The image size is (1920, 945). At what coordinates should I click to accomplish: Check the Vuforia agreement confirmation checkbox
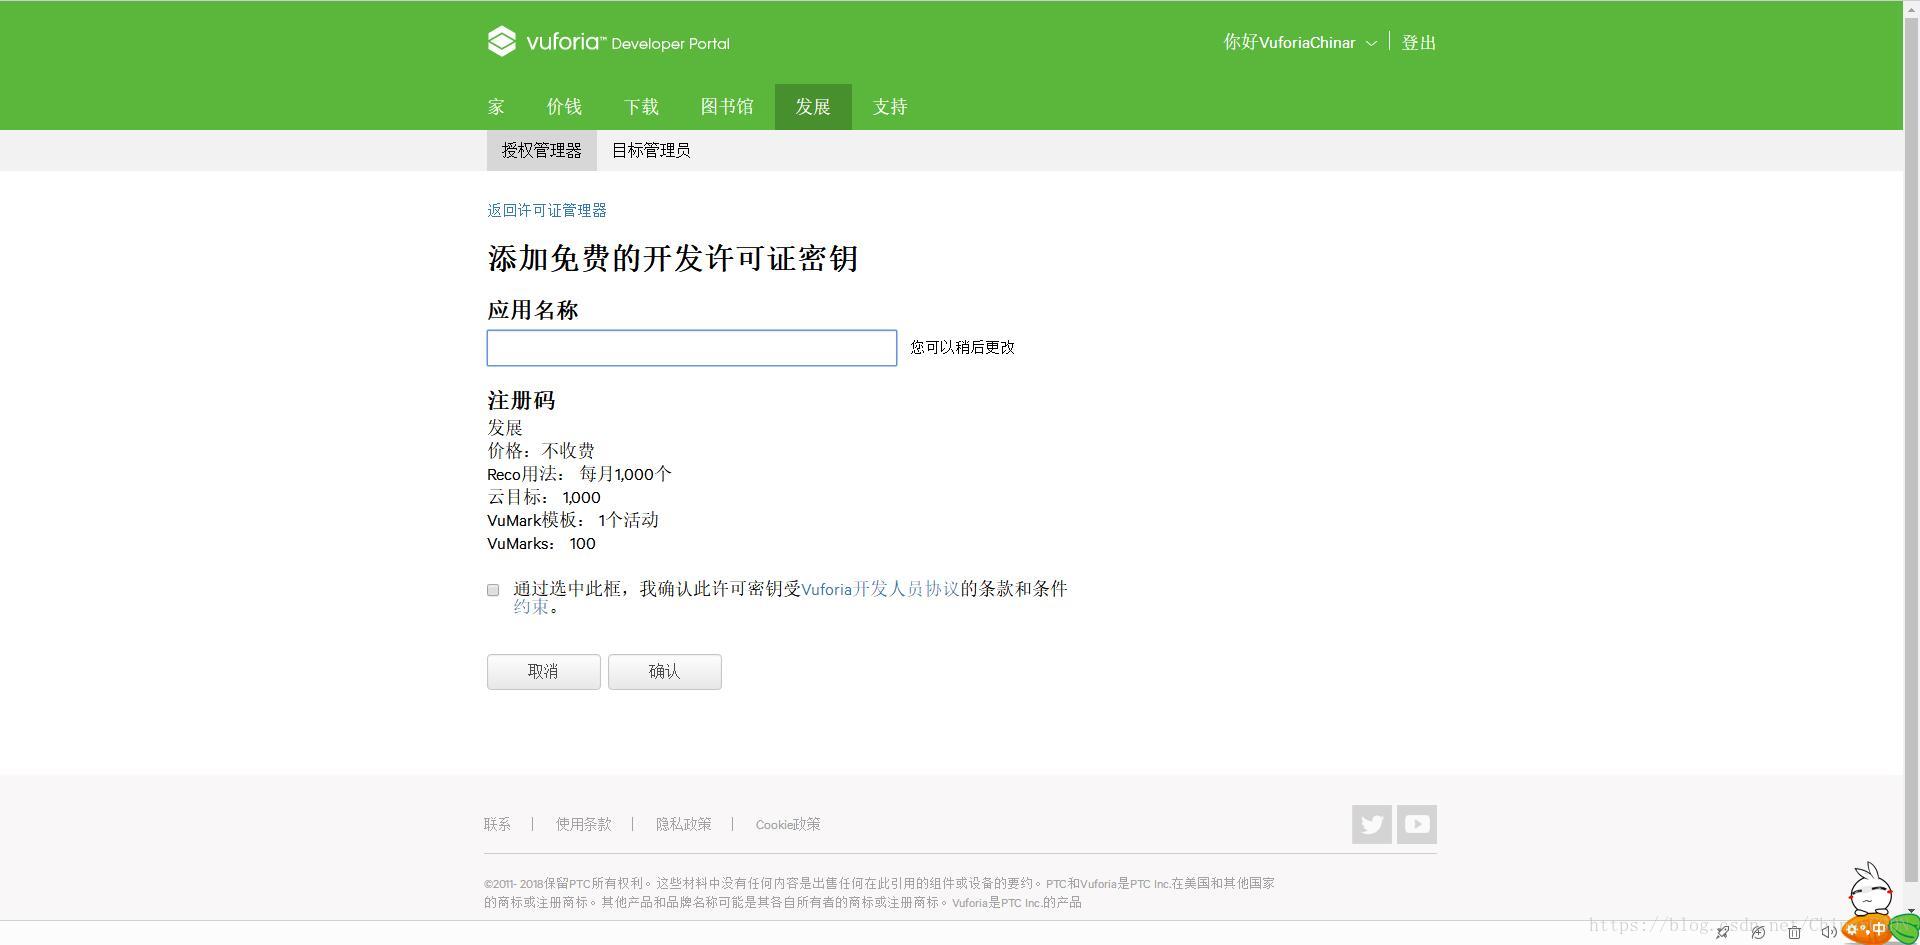coord(493,590)
